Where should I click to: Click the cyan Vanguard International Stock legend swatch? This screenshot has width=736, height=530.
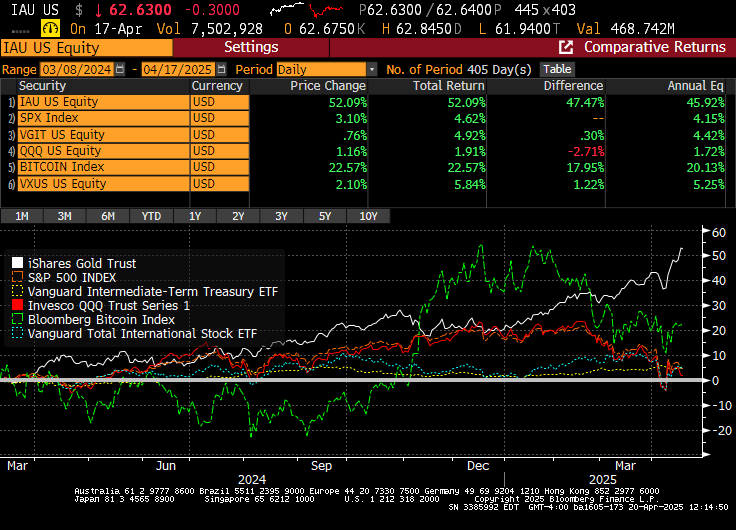[x=17, y=333]
